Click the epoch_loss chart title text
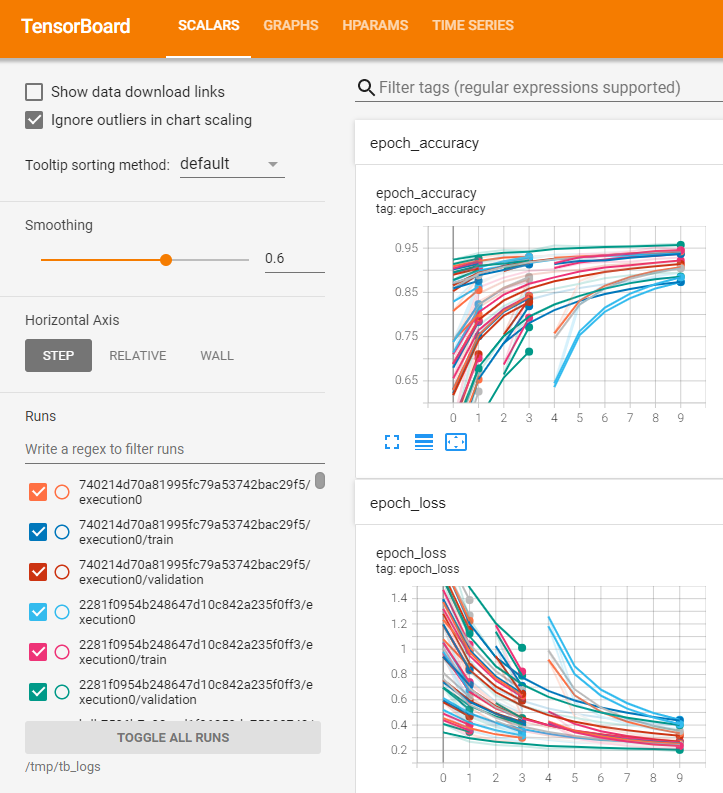723x793 pixels. pos(411,553)
